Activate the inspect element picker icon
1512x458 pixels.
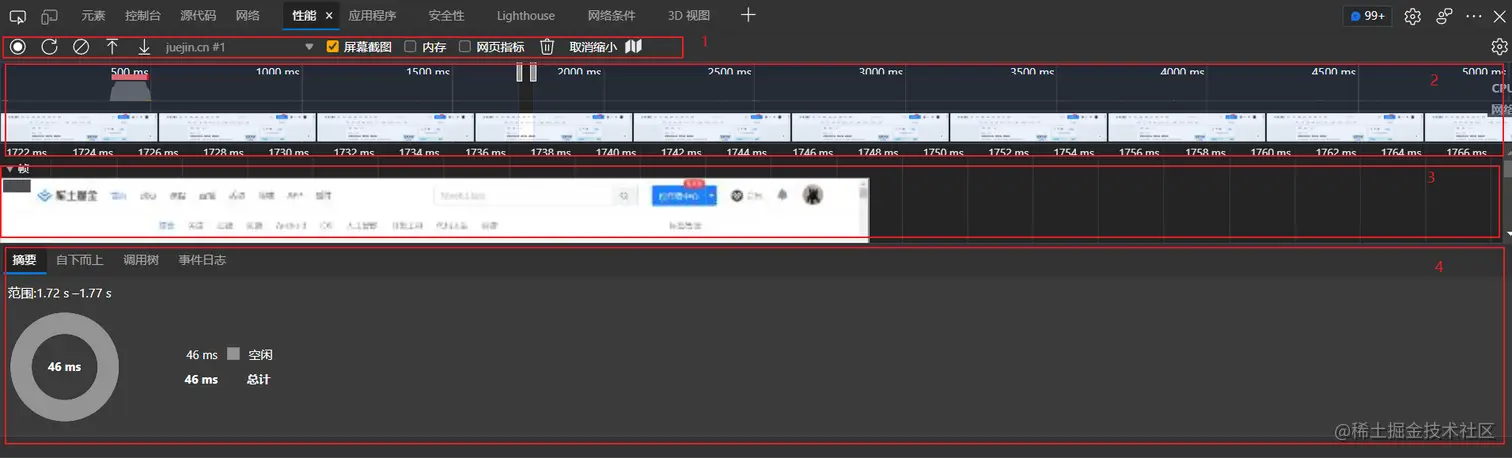pyautogui.click(x=18, y=16)
